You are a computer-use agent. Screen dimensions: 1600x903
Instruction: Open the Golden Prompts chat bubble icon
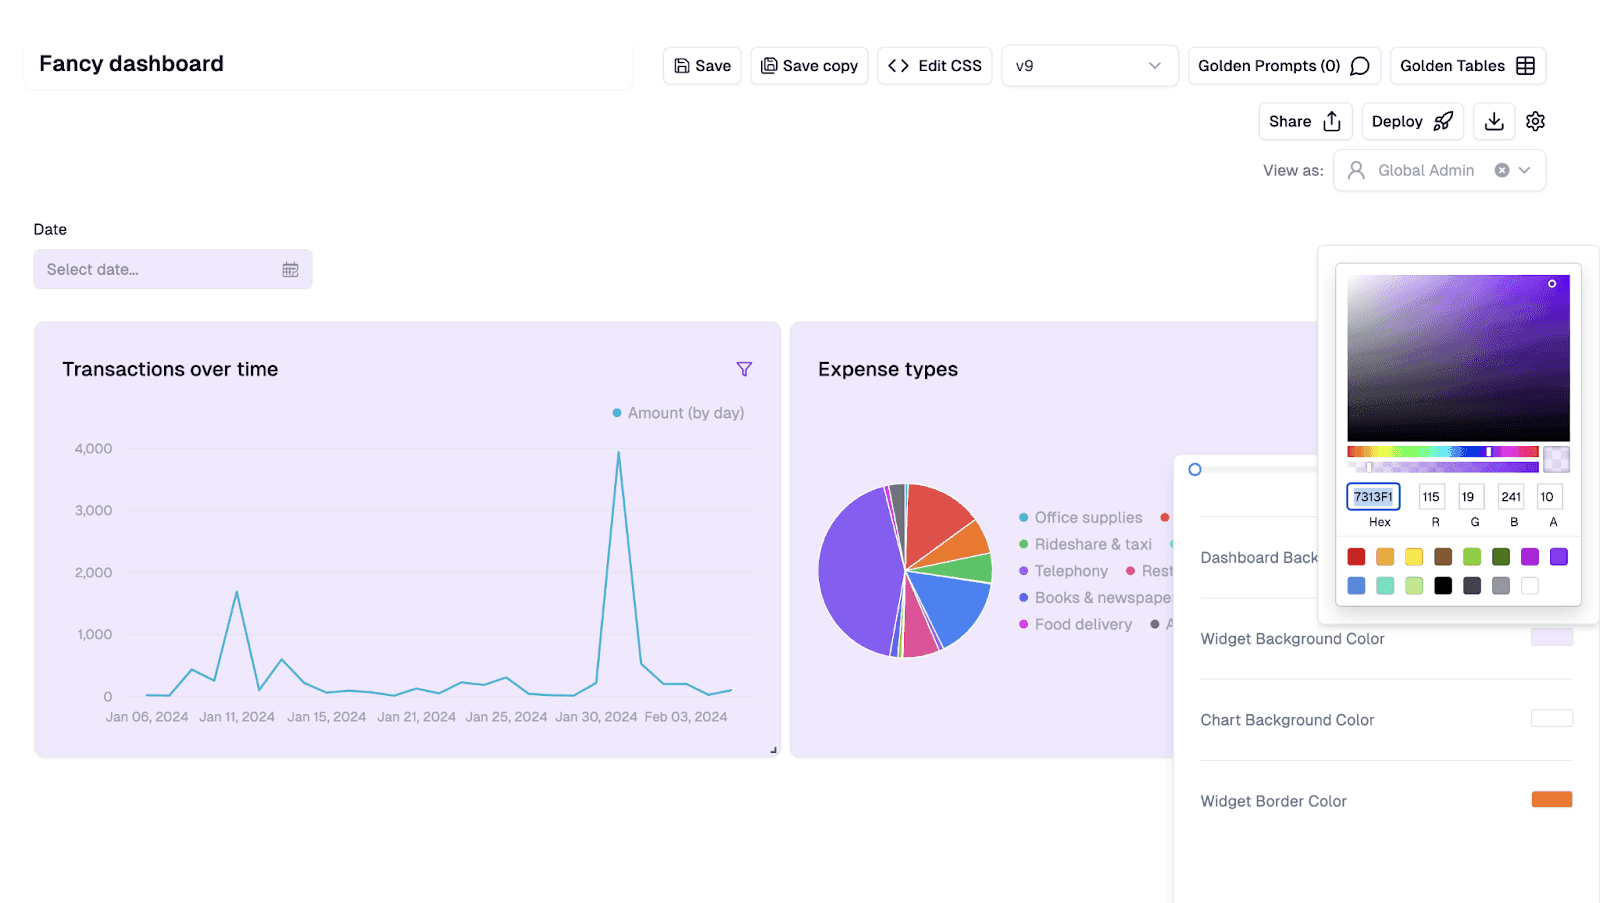[1358, 65]
